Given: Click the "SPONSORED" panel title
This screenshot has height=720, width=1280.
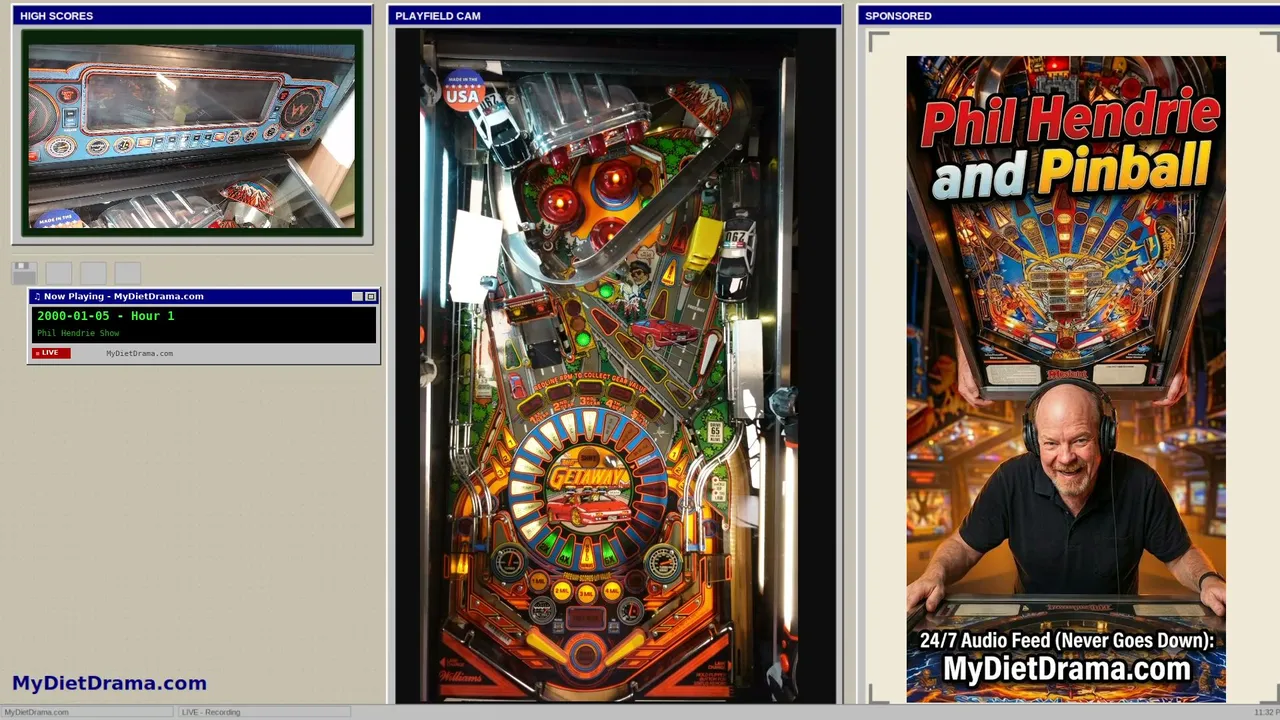Looking at the screenshot, I should coord(898,16).
